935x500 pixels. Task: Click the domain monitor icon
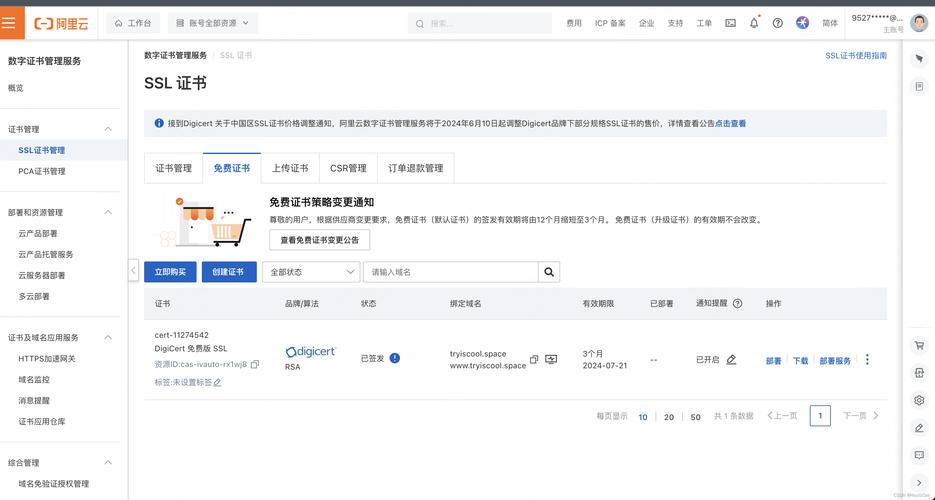(551, 359)
